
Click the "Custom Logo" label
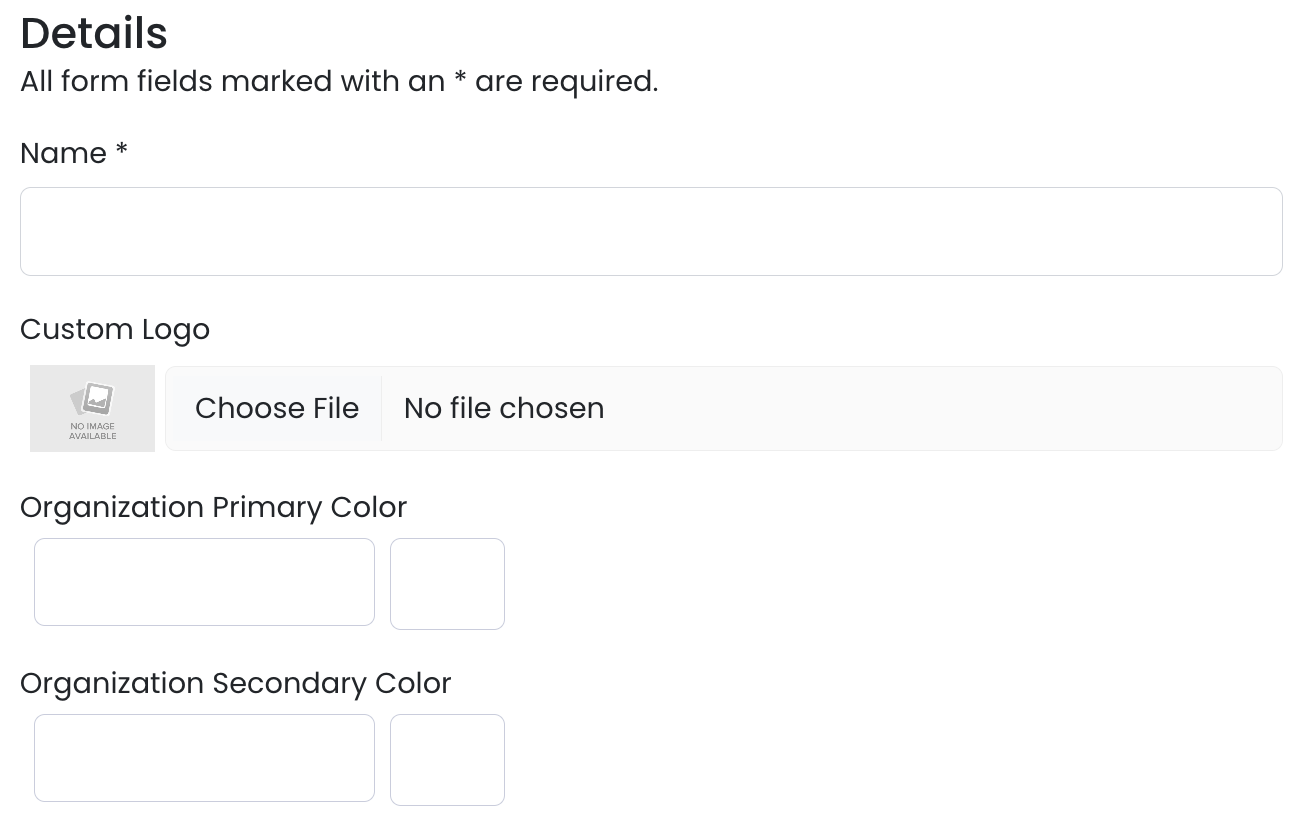click(115, 329)
